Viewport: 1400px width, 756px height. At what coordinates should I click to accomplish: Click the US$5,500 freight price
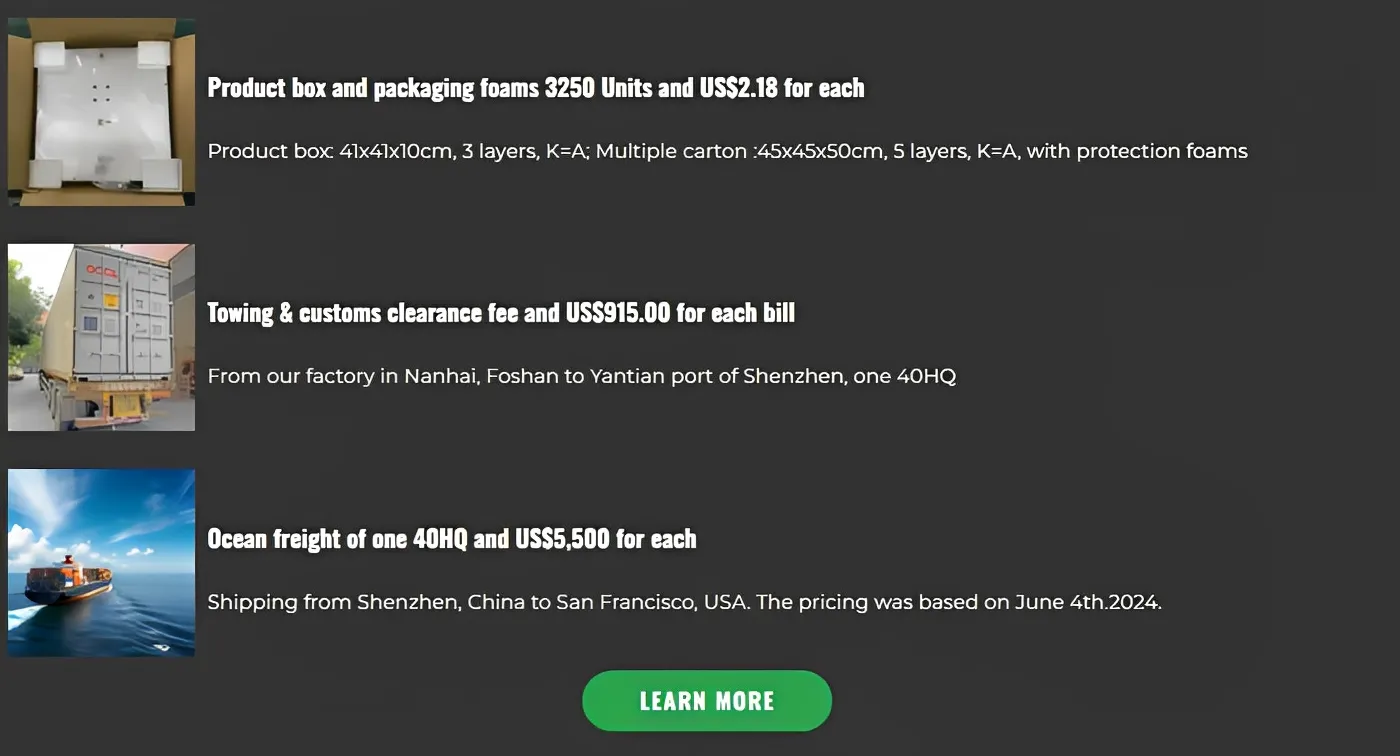[562, 539]
